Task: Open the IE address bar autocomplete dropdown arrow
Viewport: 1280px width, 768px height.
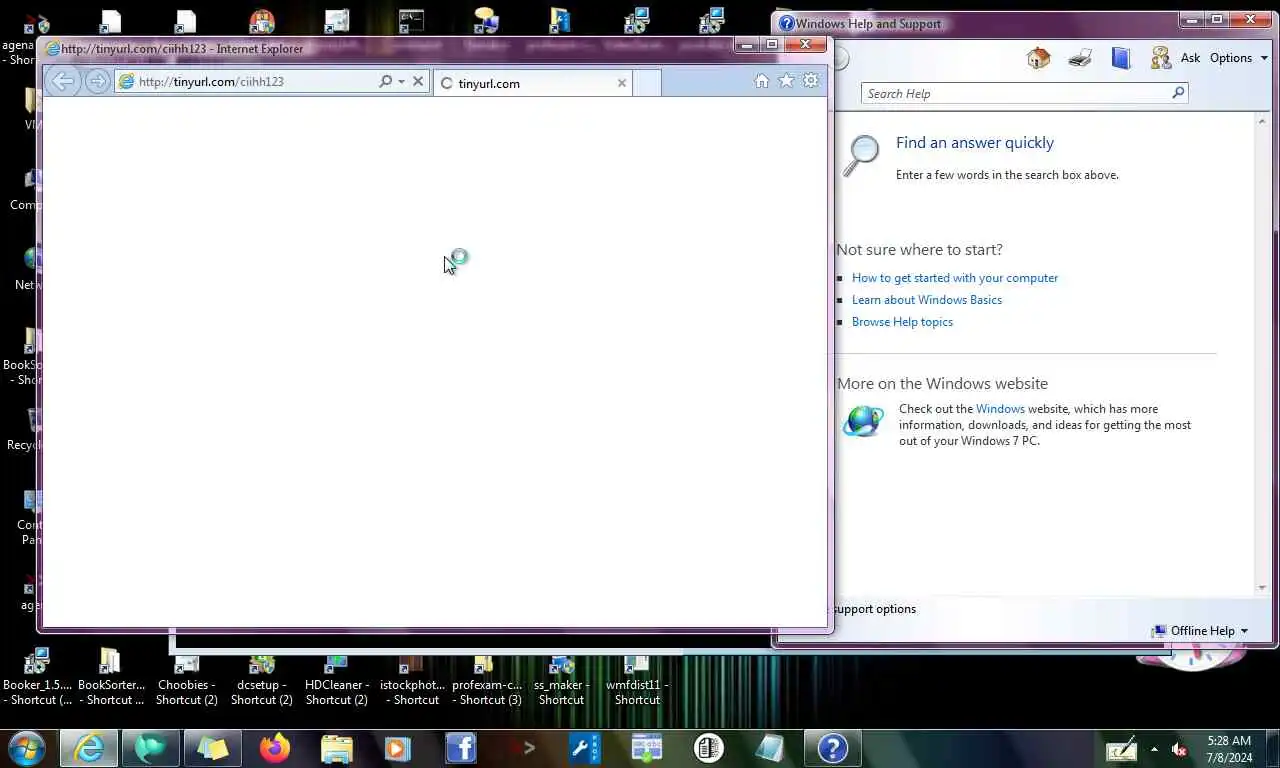Action: [x=401, y=82]
